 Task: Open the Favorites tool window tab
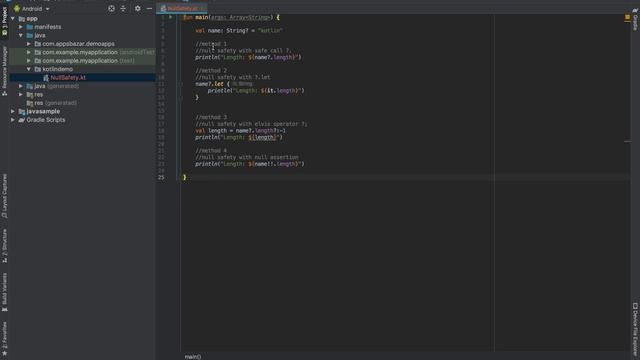click(4, 339)
